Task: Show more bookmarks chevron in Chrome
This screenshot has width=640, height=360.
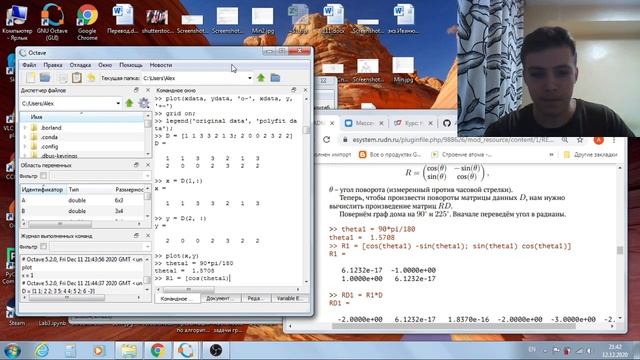Action: coord(551,155)
